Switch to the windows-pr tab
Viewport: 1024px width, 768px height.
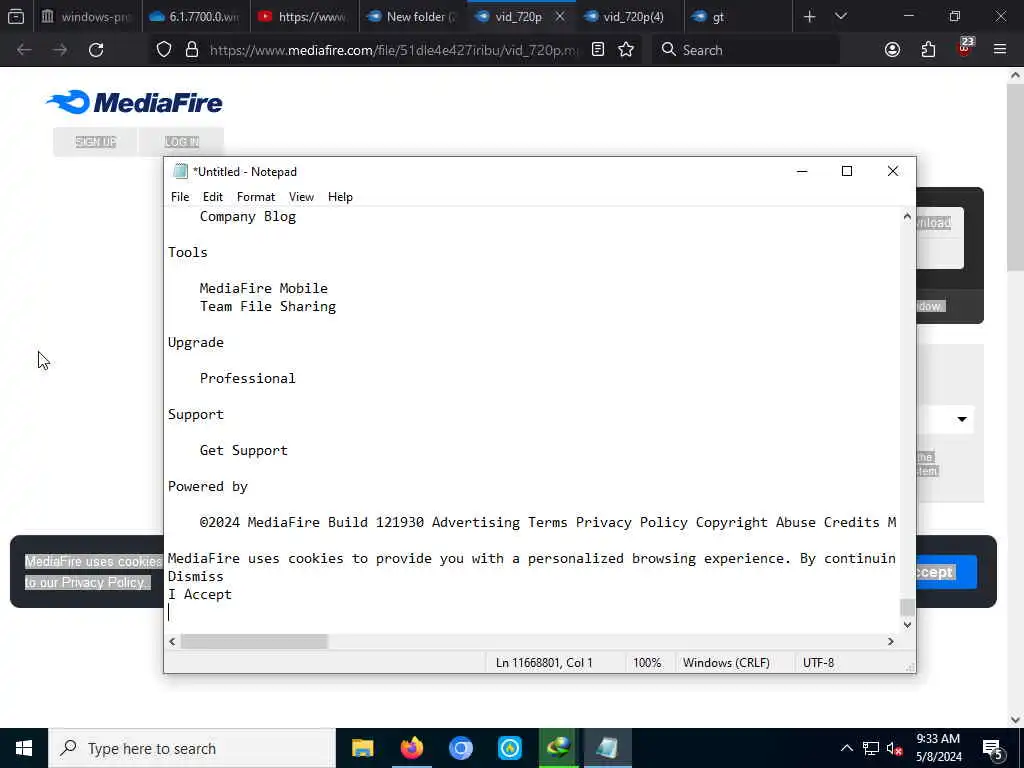click(x=88, y=16)
